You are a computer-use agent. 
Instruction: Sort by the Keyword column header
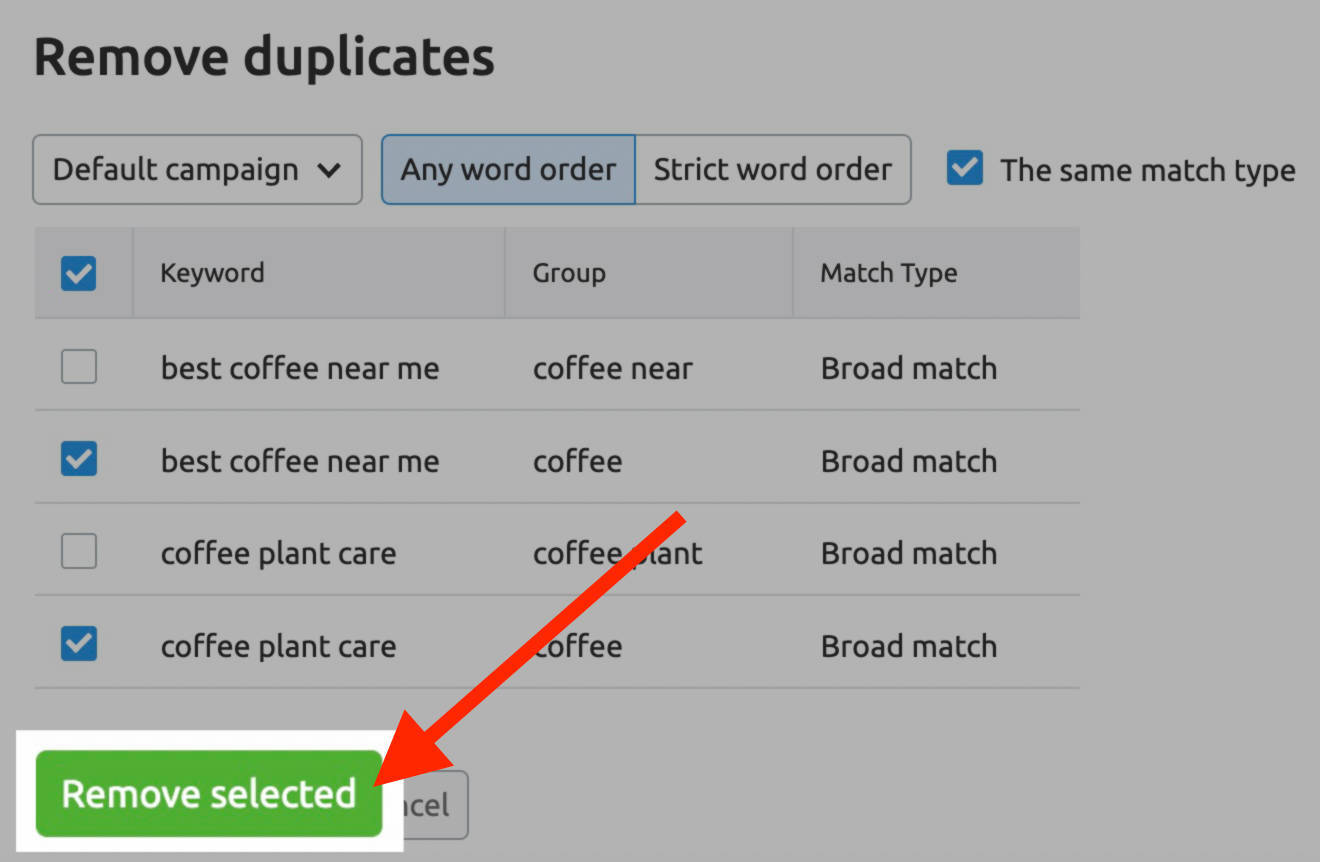click(212, 272)
